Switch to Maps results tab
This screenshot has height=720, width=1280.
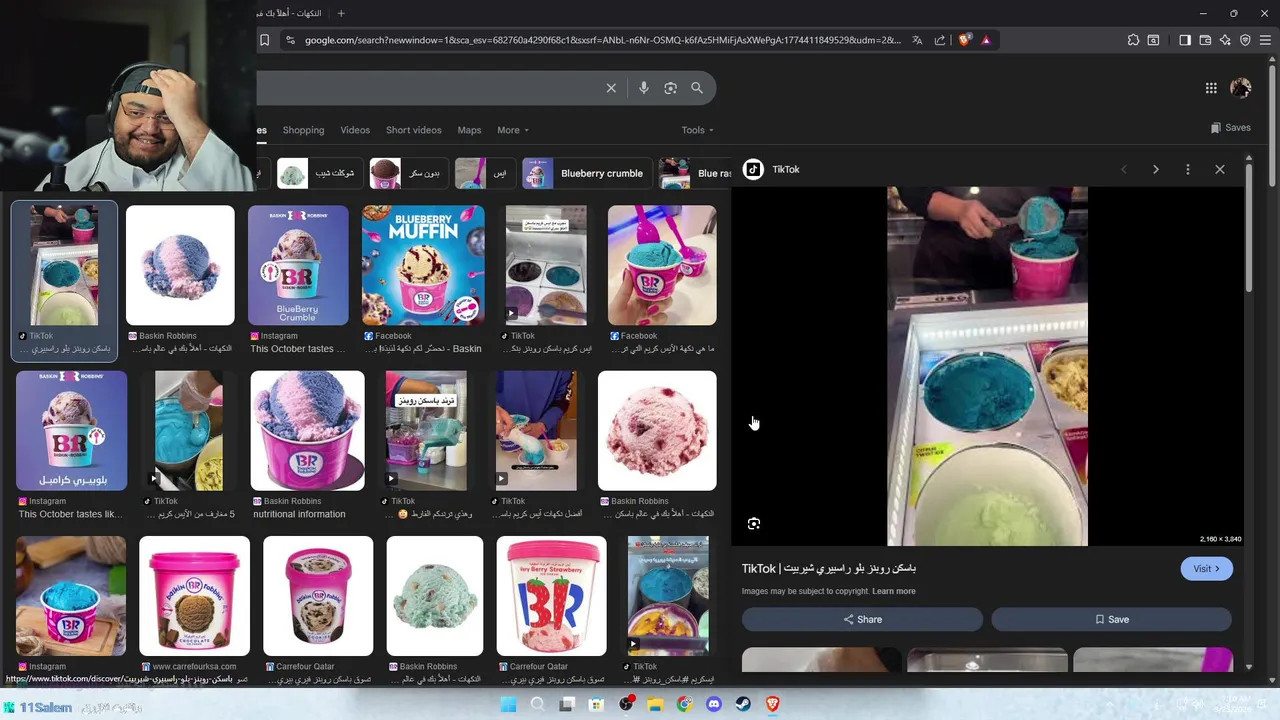point(469,130)
